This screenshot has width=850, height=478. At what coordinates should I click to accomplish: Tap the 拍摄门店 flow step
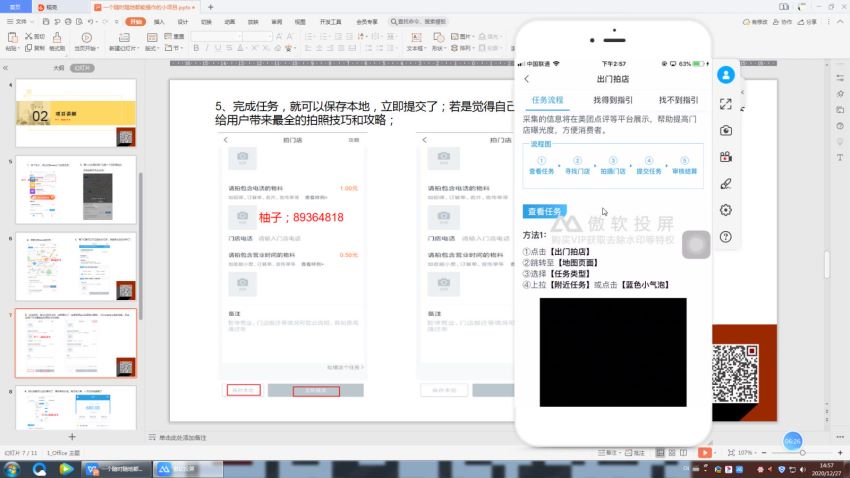click(613, 165)
